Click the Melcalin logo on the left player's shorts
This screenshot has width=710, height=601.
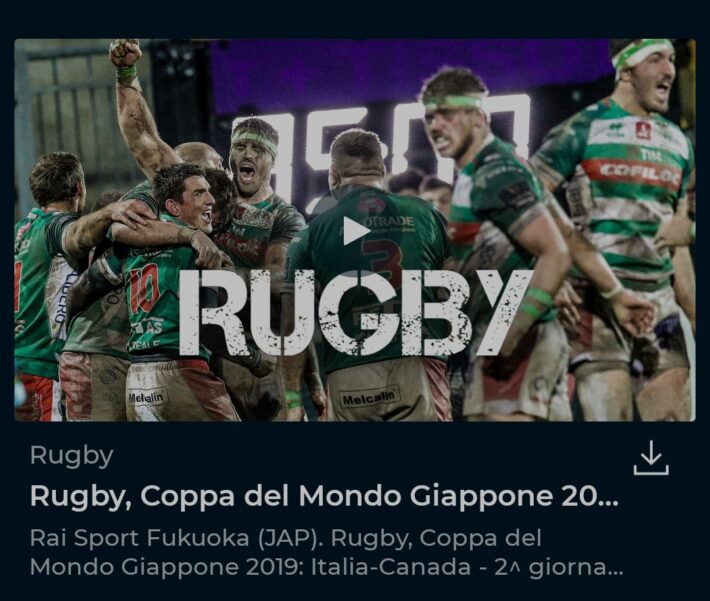click(x=147, y=398)
